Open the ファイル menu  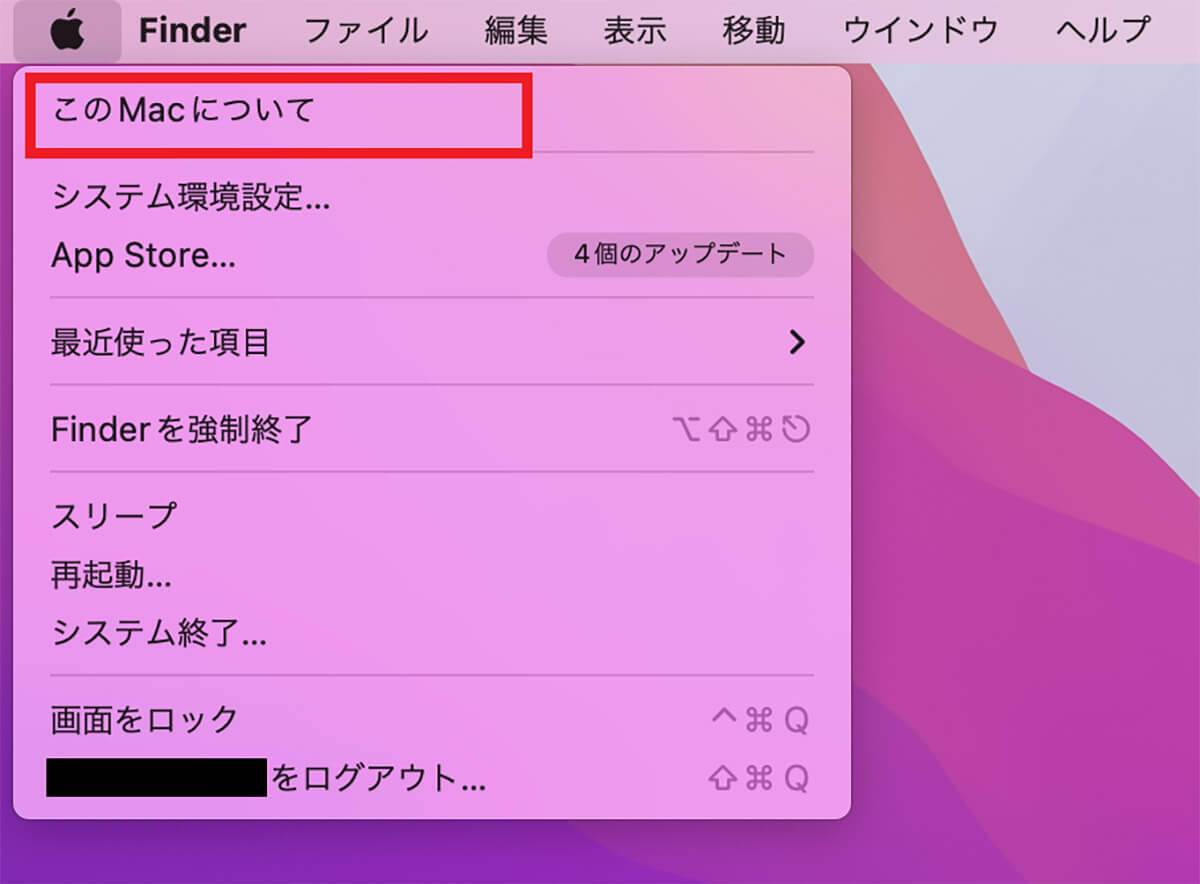click(x=365, y=30)
